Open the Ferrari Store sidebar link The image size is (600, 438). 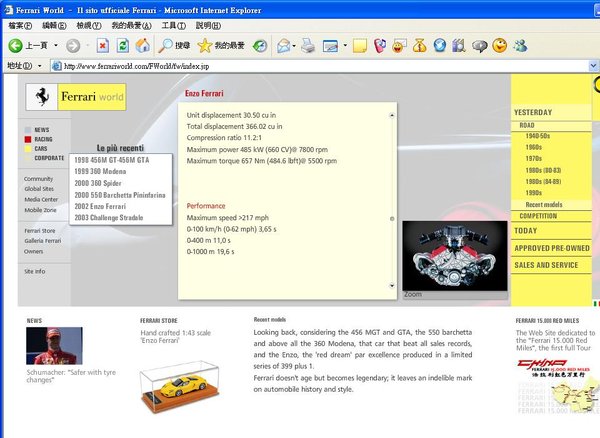pos(40,231)
